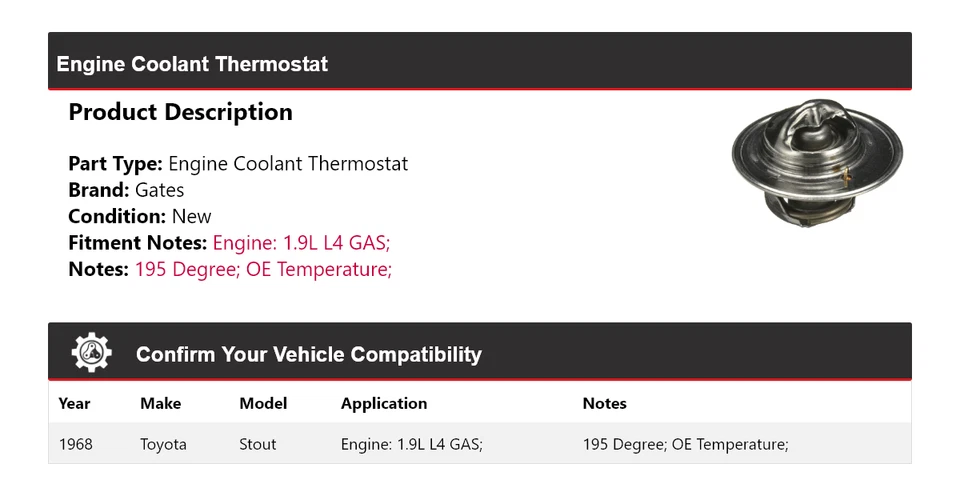
Task: Select the Toyota make cell
Action: (163, 444)
